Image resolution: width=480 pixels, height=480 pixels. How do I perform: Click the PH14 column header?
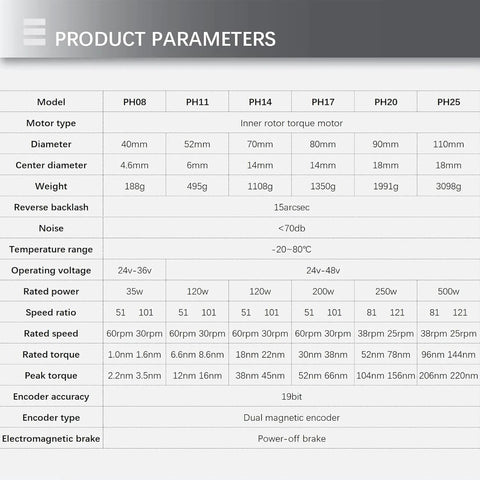point(260,102)
